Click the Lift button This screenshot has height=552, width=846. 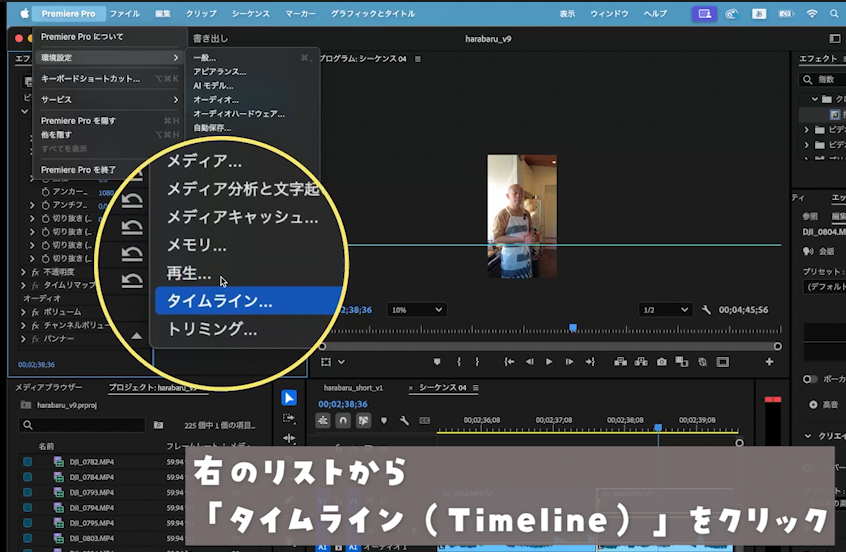(620, 362)
